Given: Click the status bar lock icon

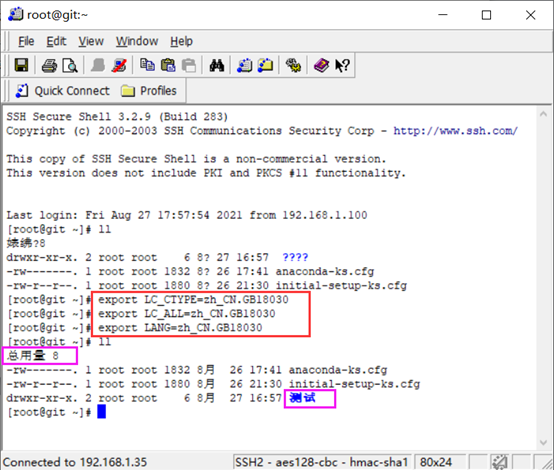Looking at the screenshot, I should (499, 462).
